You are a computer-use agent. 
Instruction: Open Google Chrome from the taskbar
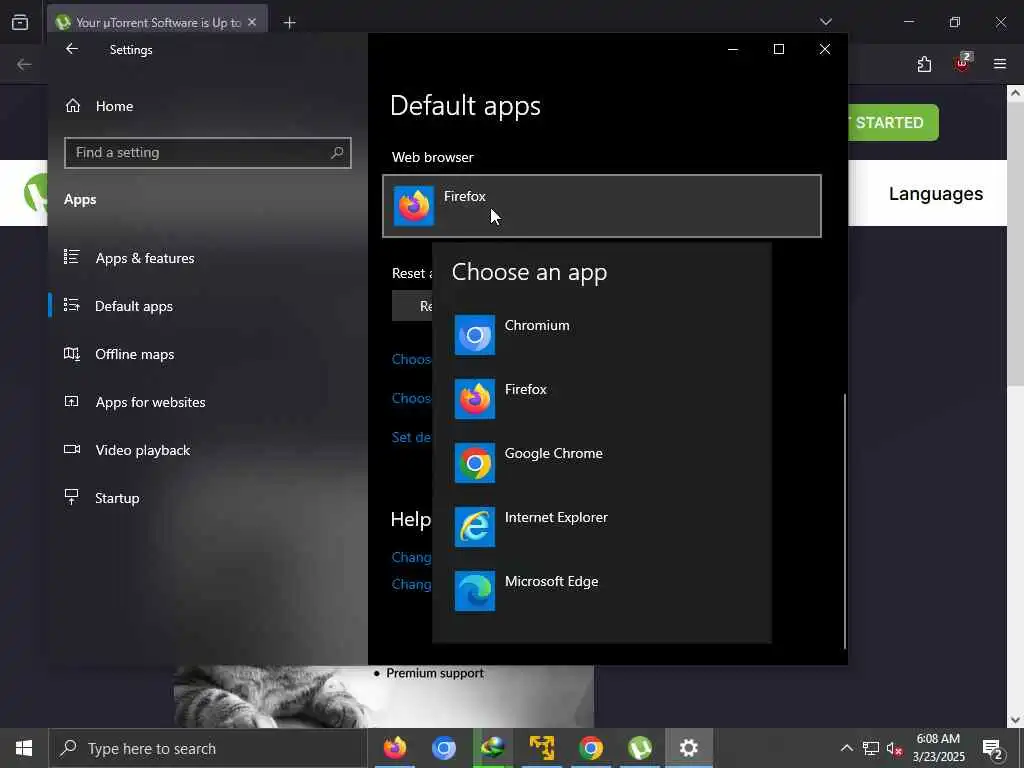point(590,748)
